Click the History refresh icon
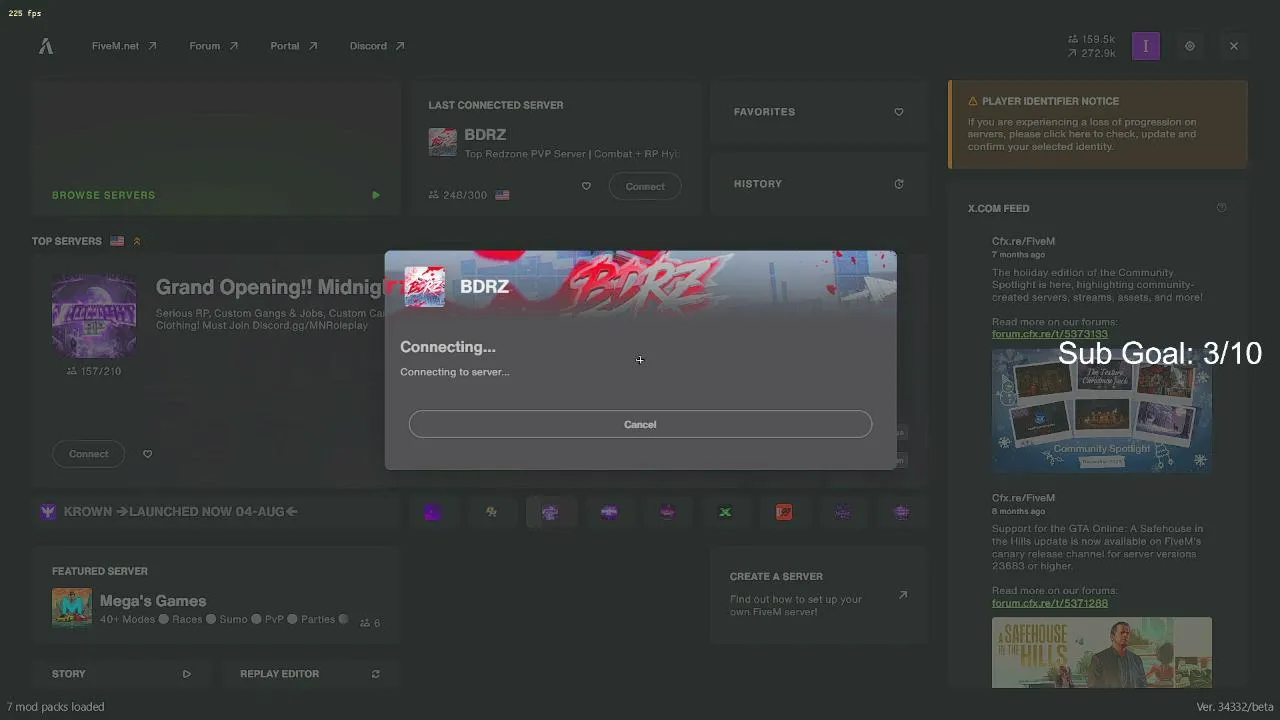The width and height of the screenshot is (1280, 720). point(899,184)
